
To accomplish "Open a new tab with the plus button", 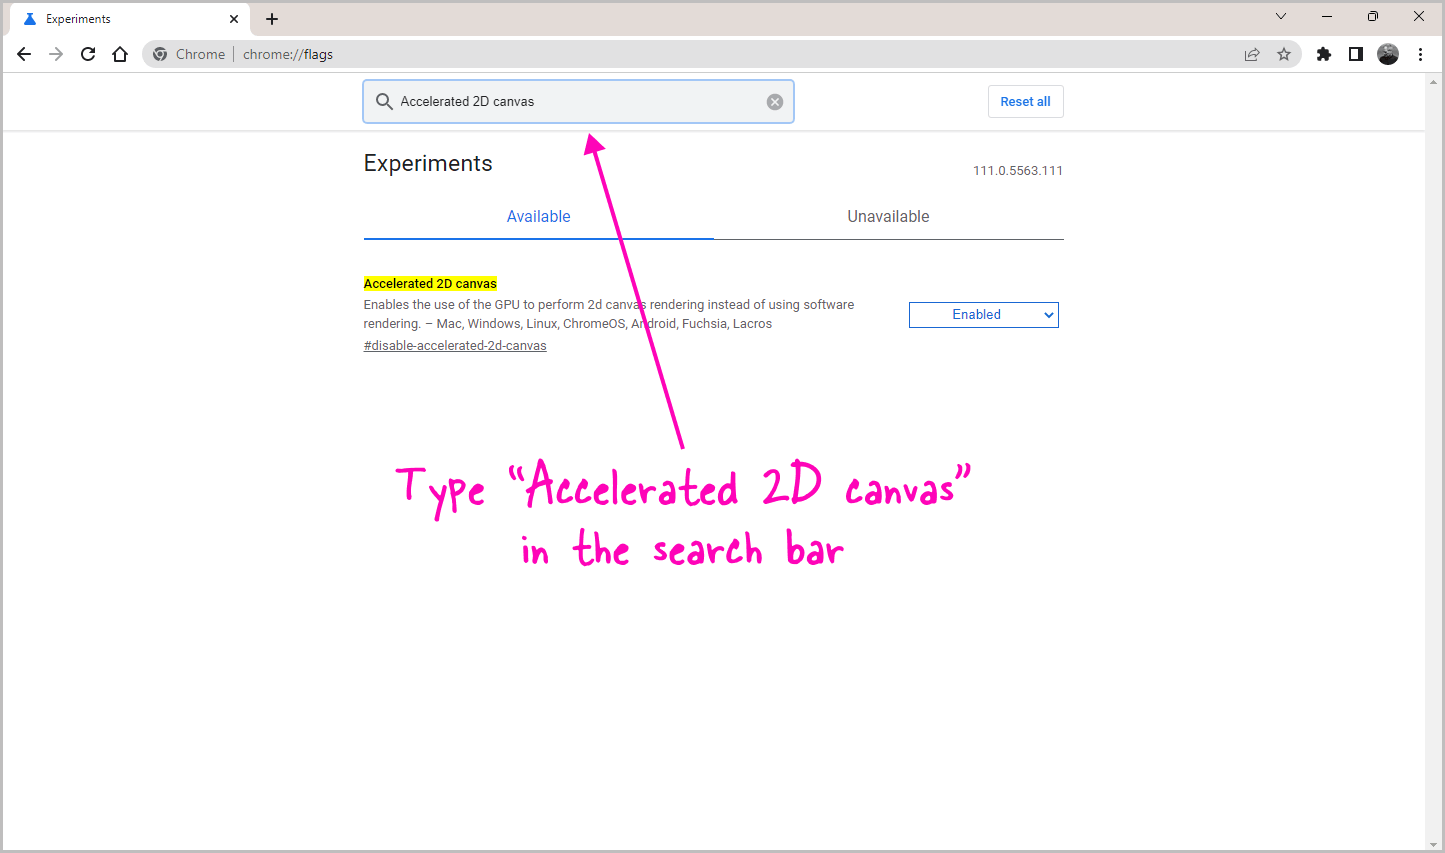I will 272,18.
